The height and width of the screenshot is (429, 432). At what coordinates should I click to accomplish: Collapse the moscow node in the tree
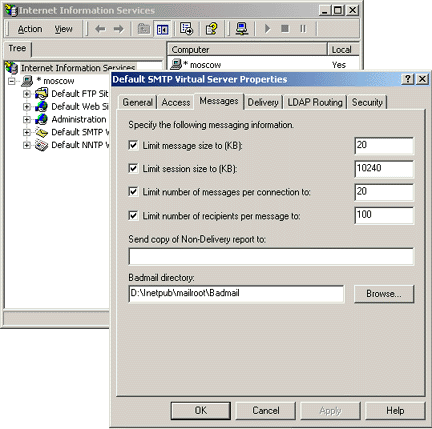12,81
